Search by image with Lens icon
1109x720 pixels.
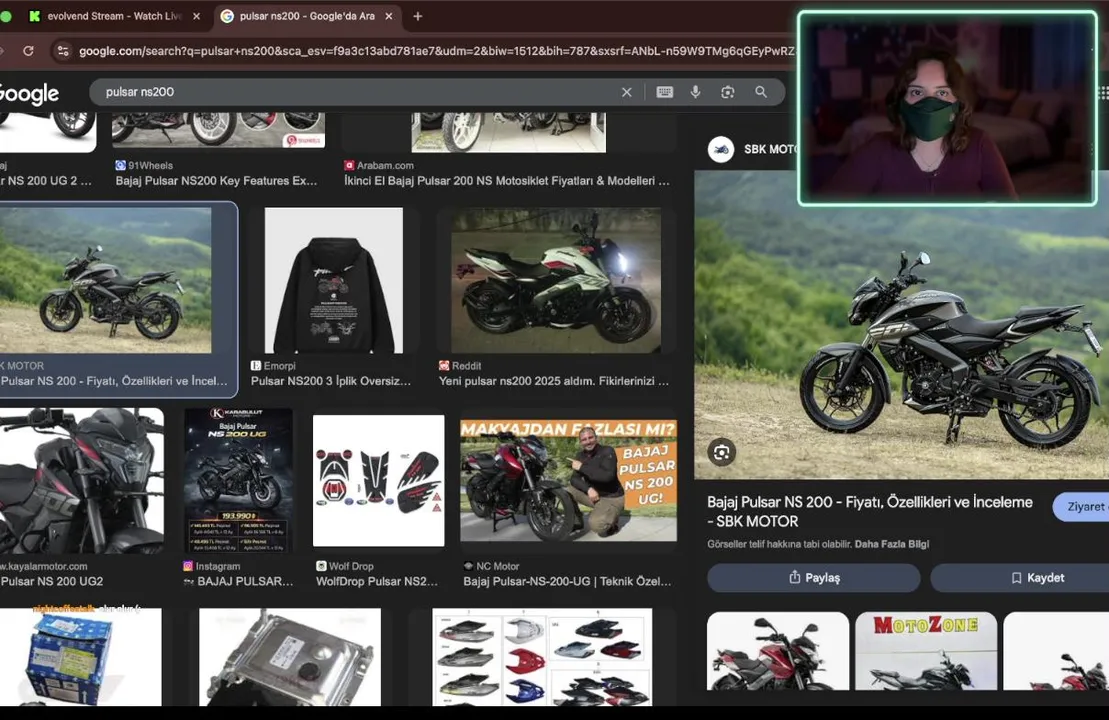728,92
